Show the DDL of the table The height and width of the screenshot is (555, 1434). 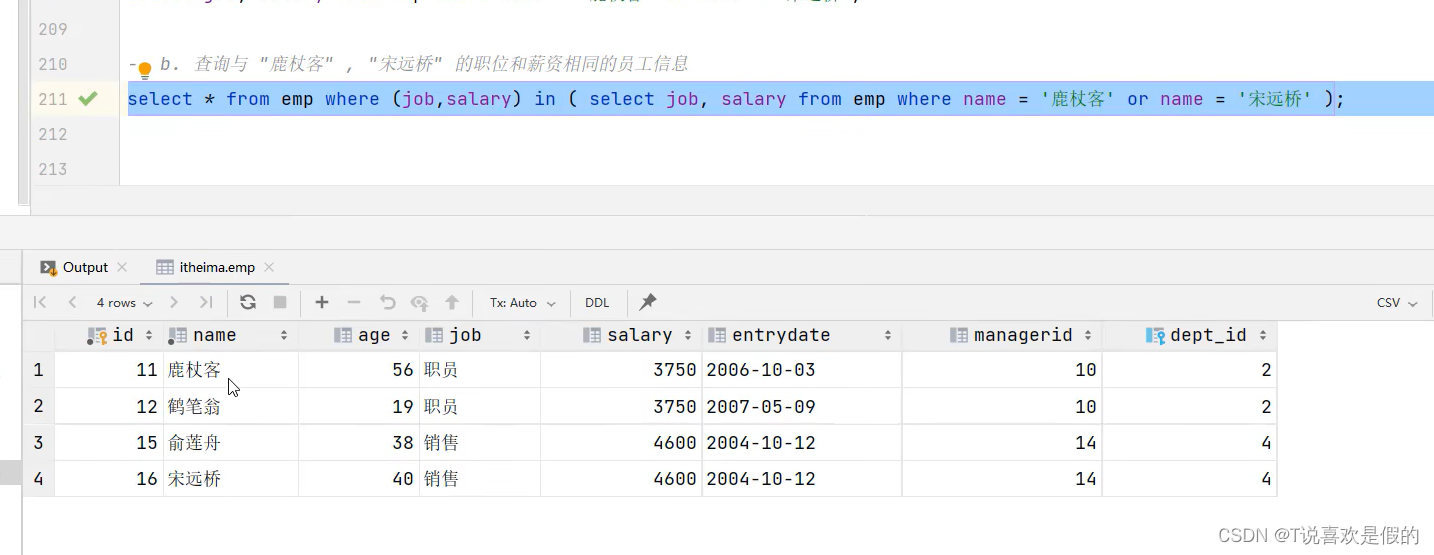597,302
